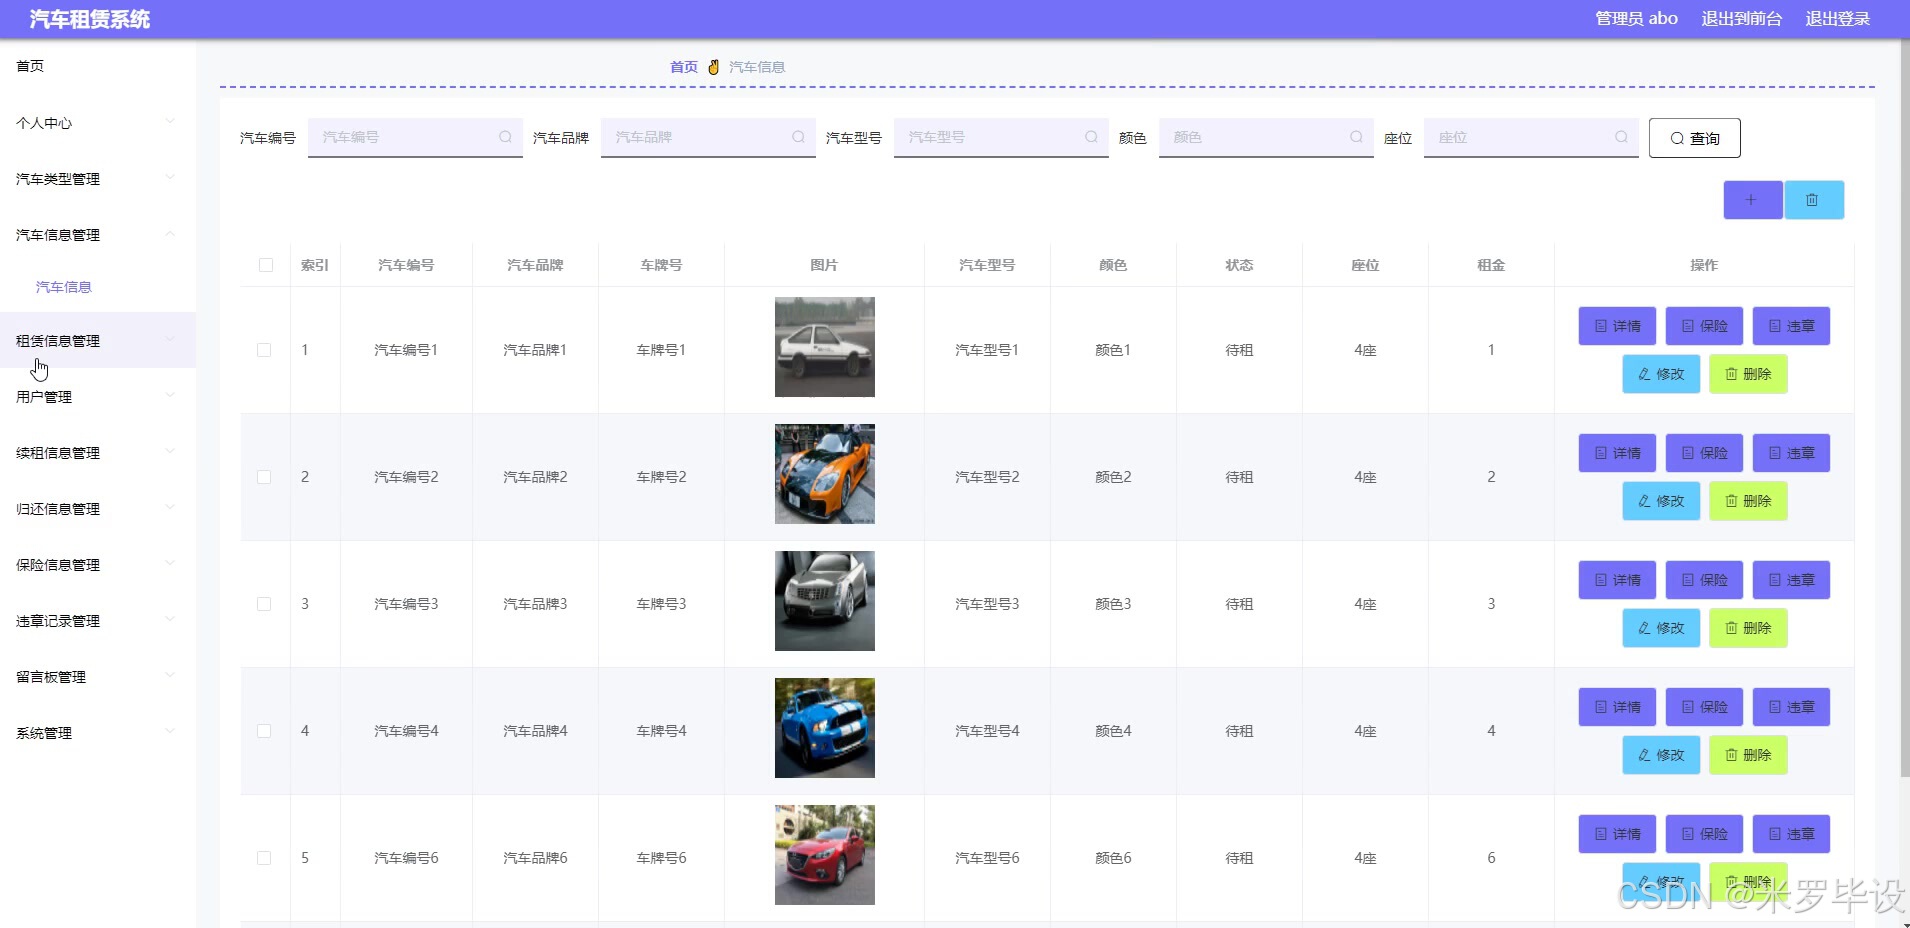Edit 汽车编号2 with 修改 button

coord(1661,501)
